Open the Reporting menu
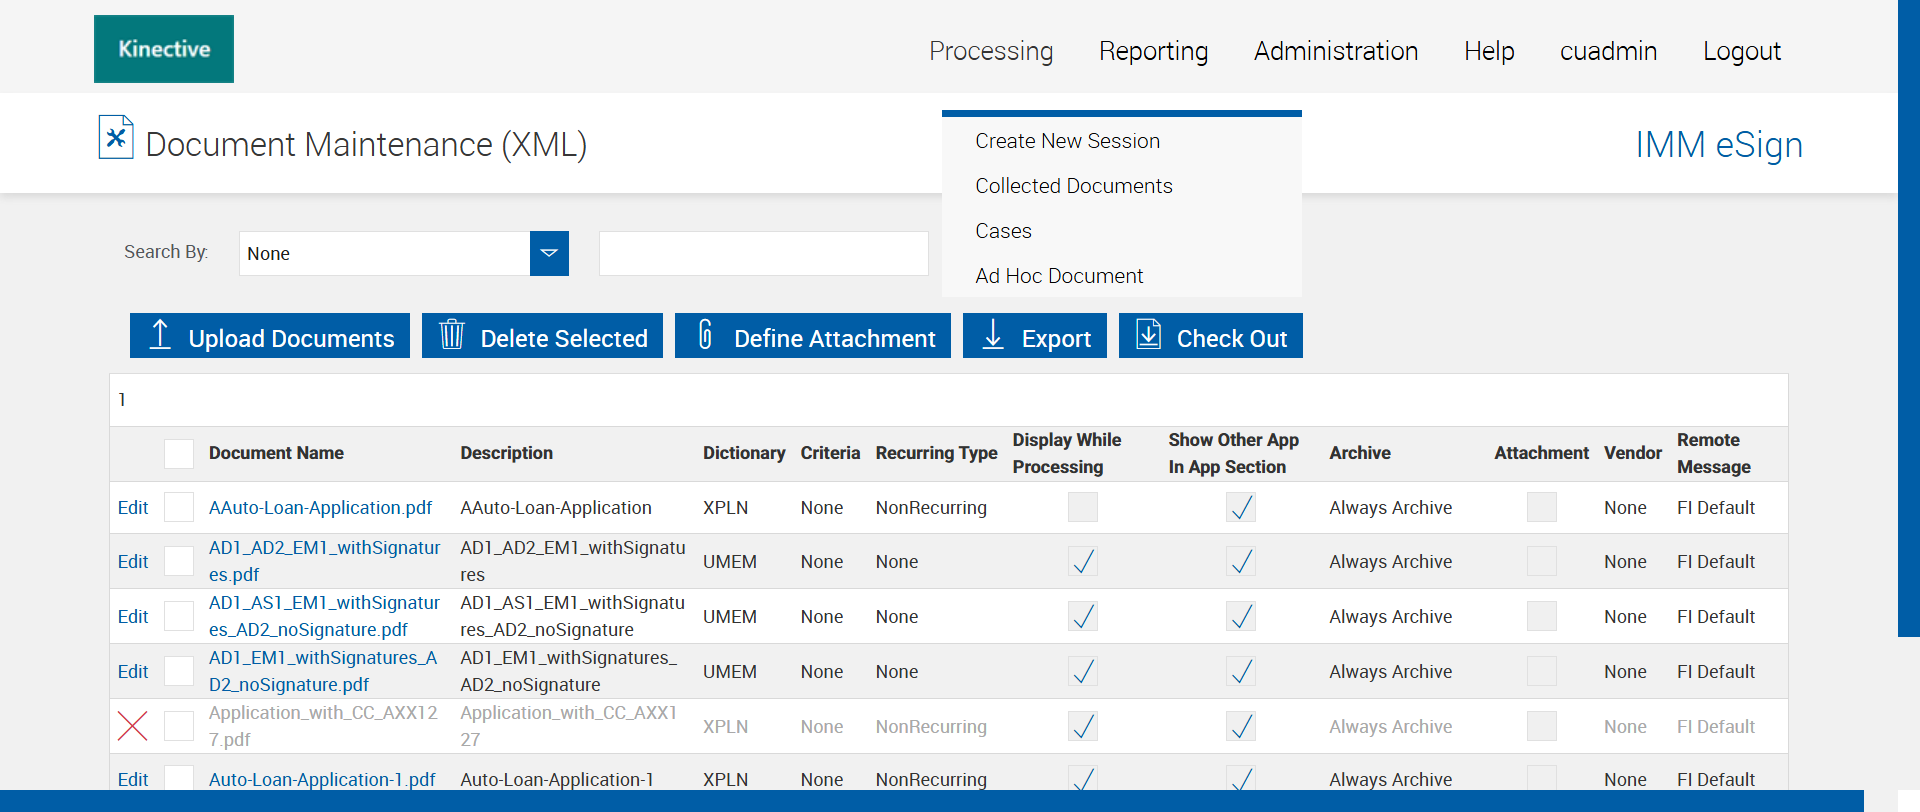Screen dimensions: 1920x812 (1153, 51)
